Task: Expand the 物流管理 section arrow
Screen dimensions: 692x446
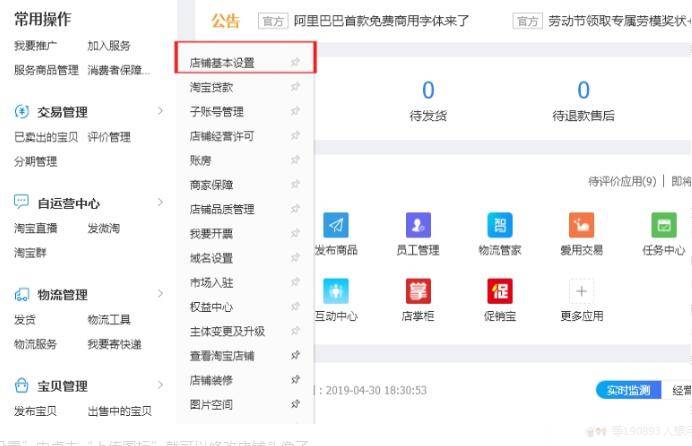Action: (160, 294)
